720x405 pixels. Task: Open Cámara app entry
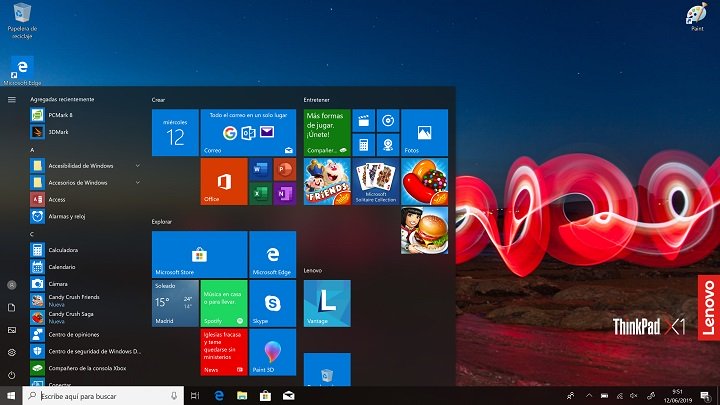(85, 284)
